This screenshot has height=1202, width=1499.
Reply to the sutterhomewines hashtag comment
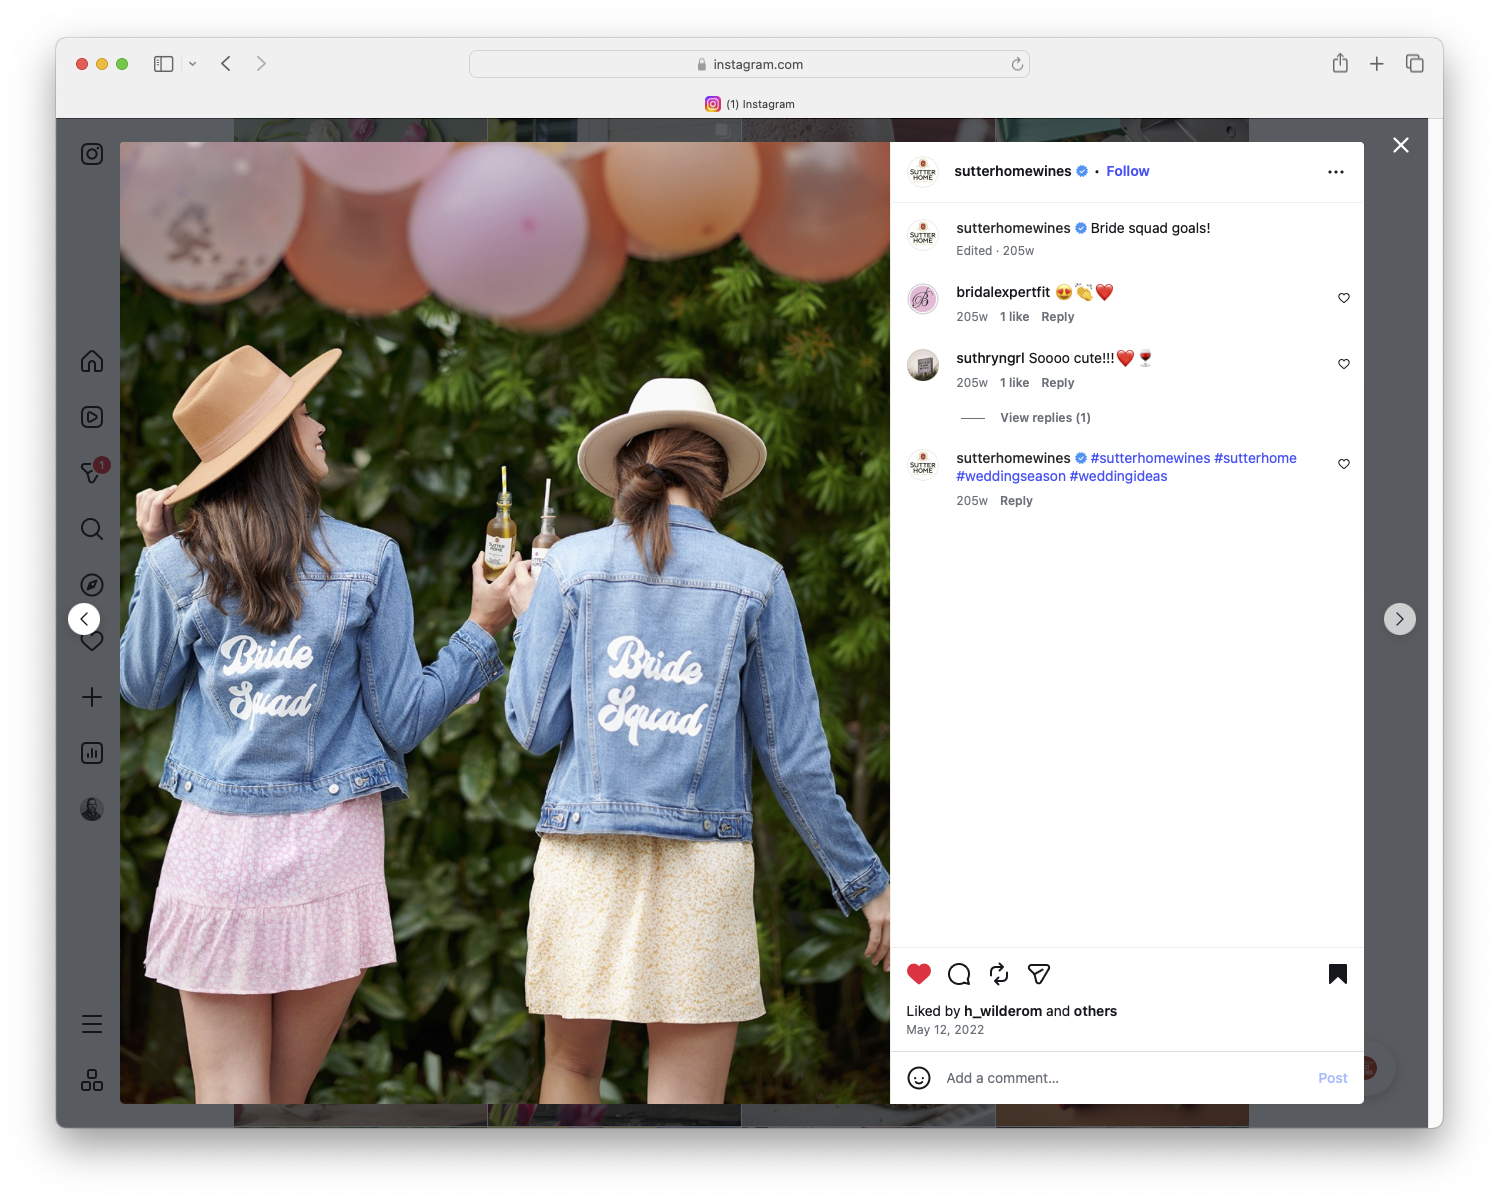(1016, 501)
